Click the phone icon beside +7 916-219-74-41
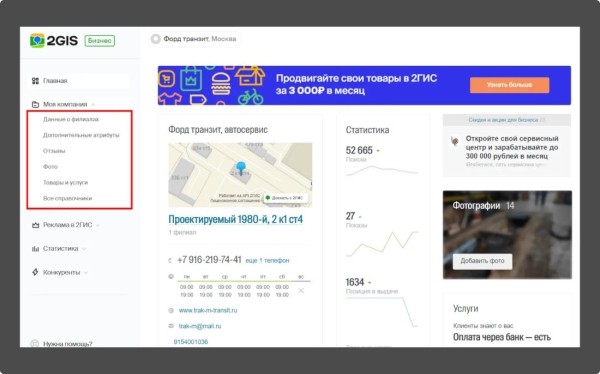The width and height of the screenshot is (600, 374). coord(170,261)
